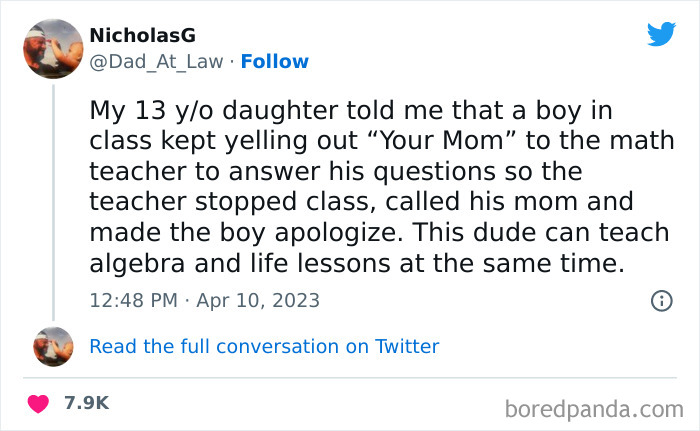Screen dimensions: 700x431
Task: Click the Twitter bird logo
Action: click(661, 35)
